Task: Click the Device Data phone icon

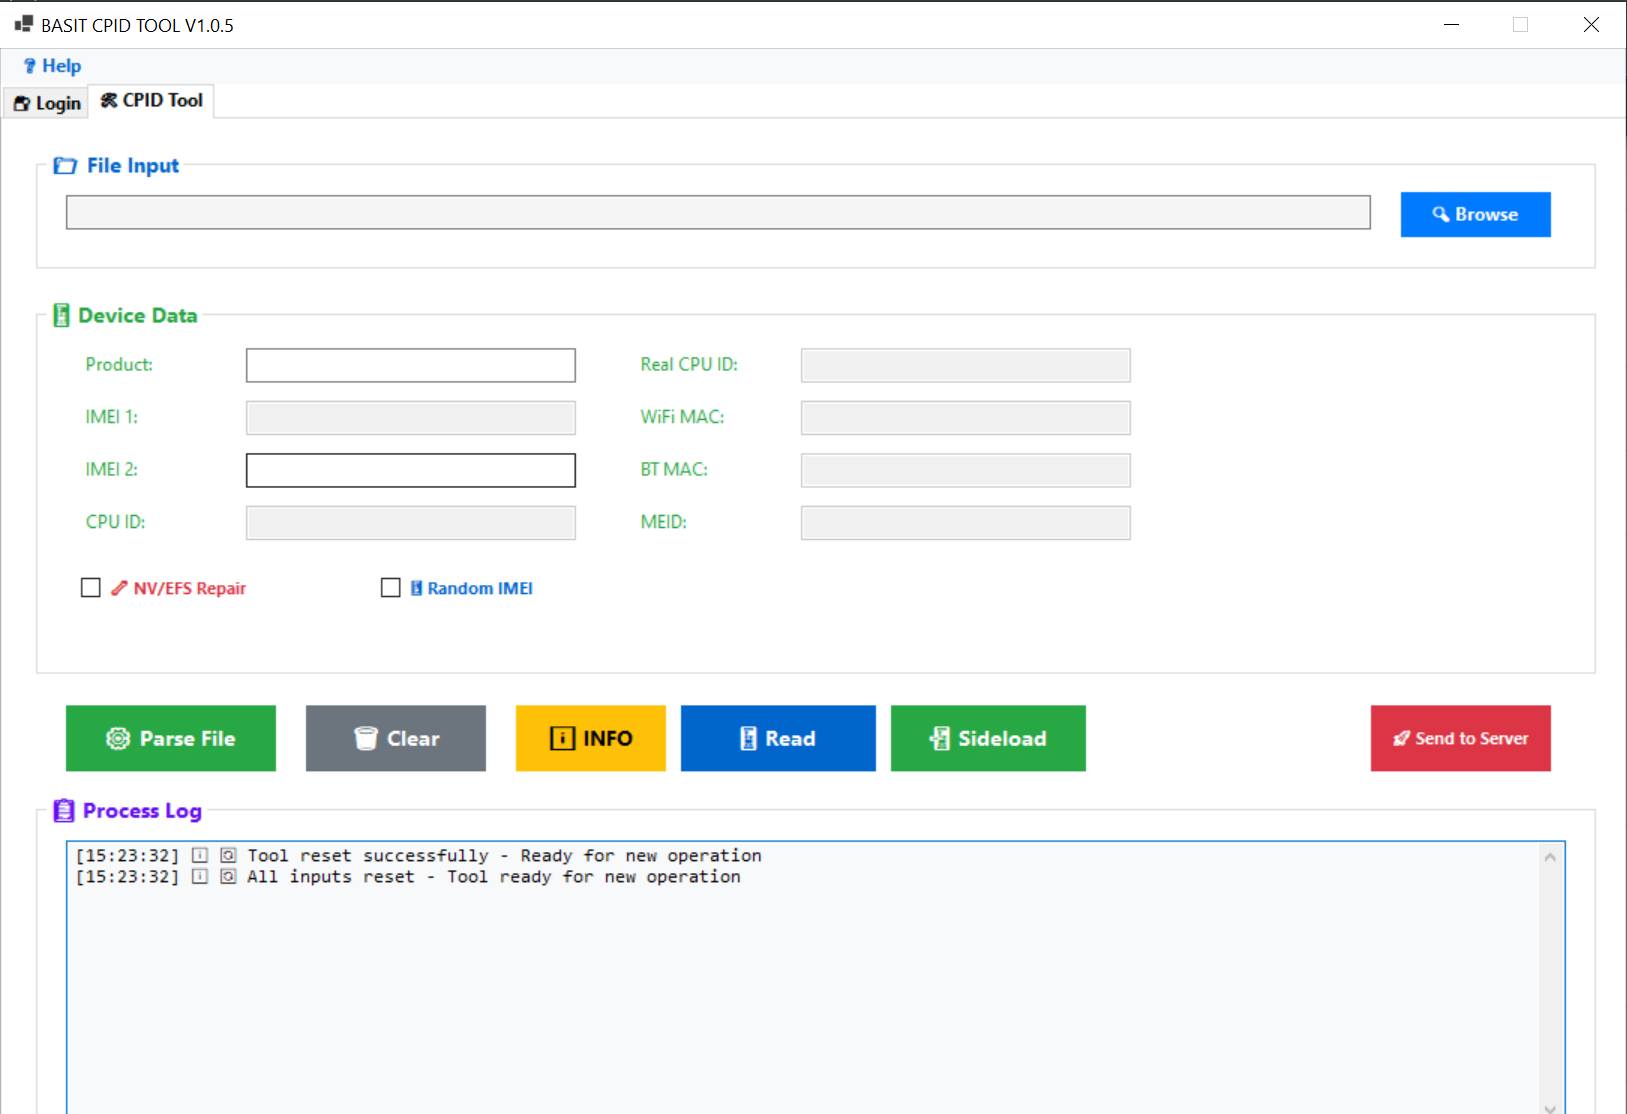Action: [x=61, y=316]
